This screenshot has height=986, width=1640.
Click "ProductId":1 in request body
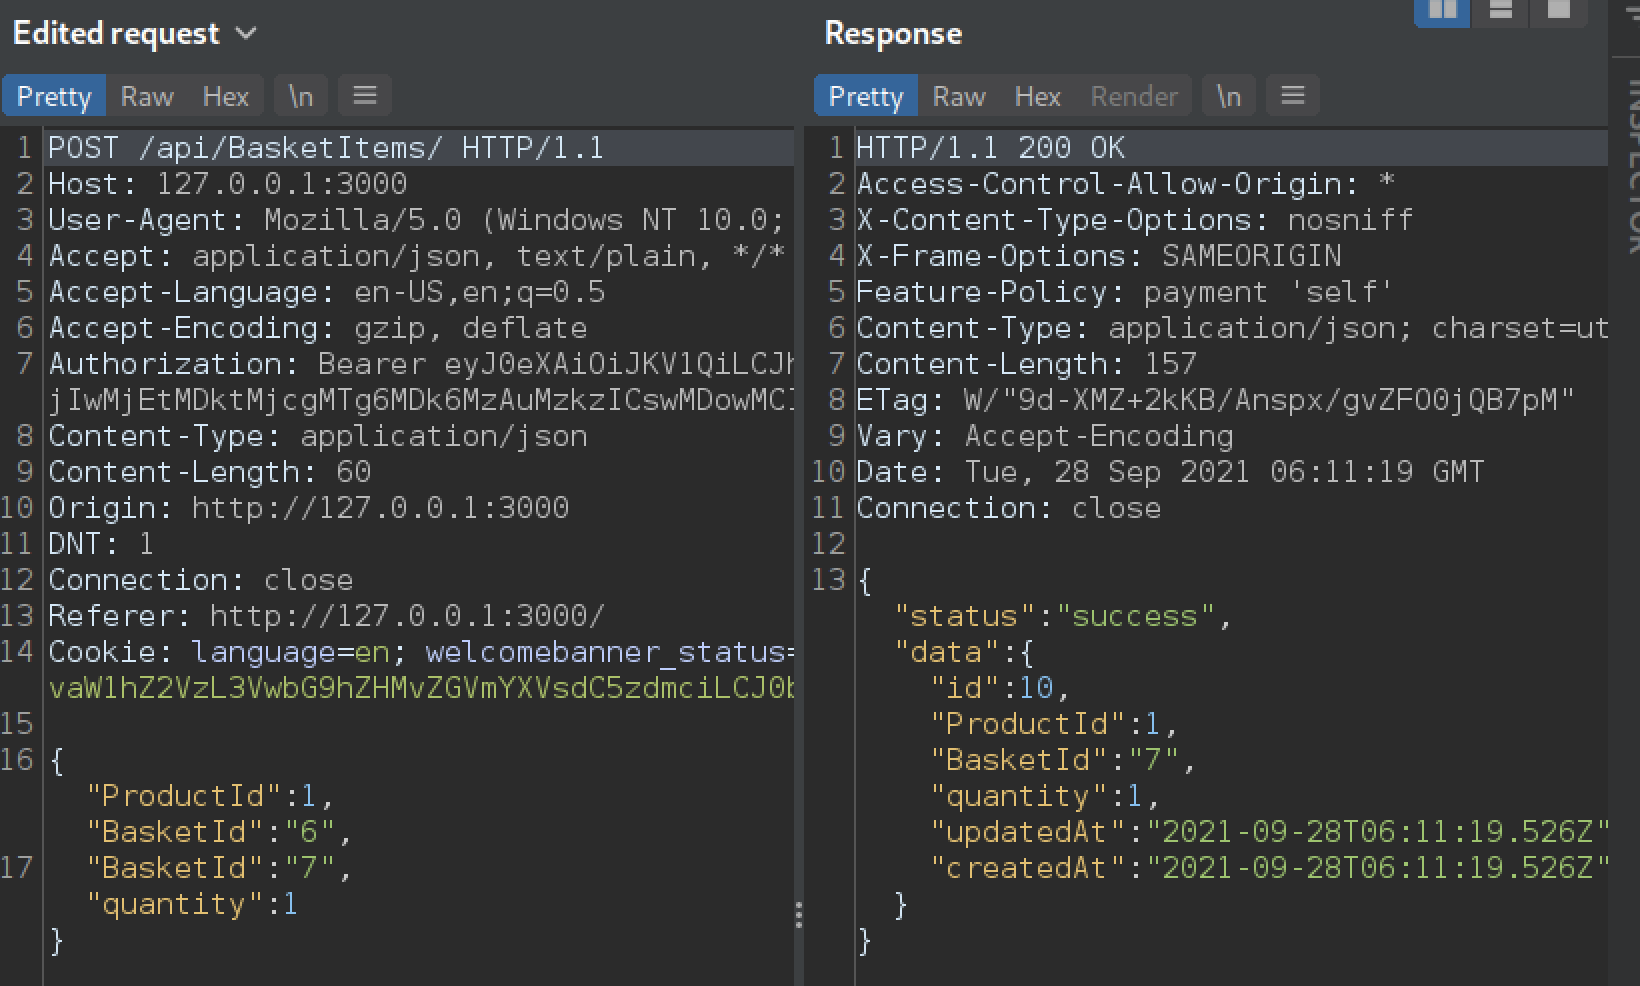pos(210,796)
